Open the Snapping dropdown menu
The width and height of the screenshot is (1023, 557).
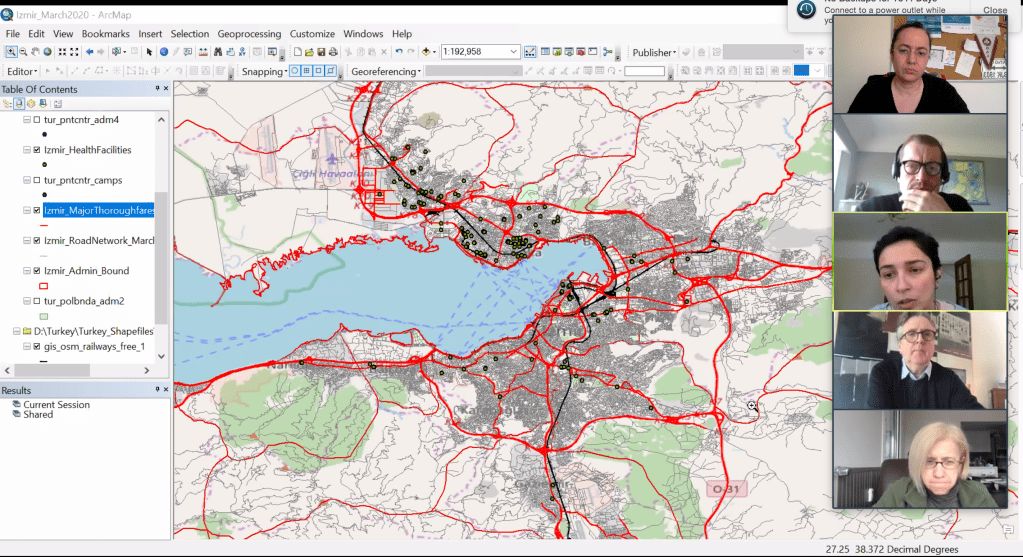pyautogui.click(x=264, y=71)
